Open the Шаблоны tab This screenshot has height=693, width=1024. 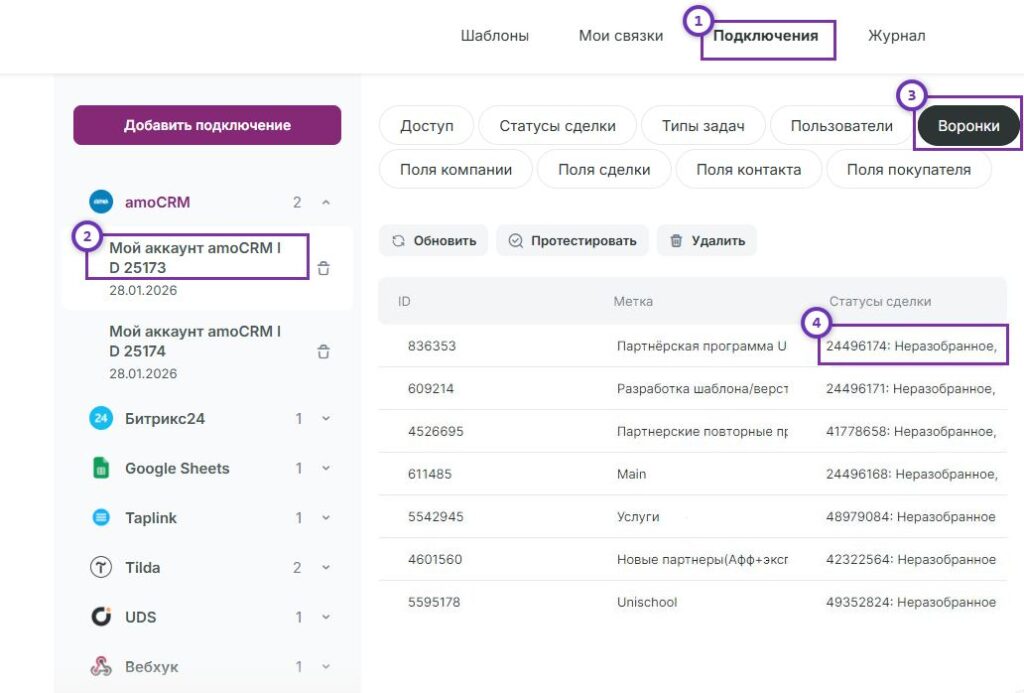click(x=494, y=35)
